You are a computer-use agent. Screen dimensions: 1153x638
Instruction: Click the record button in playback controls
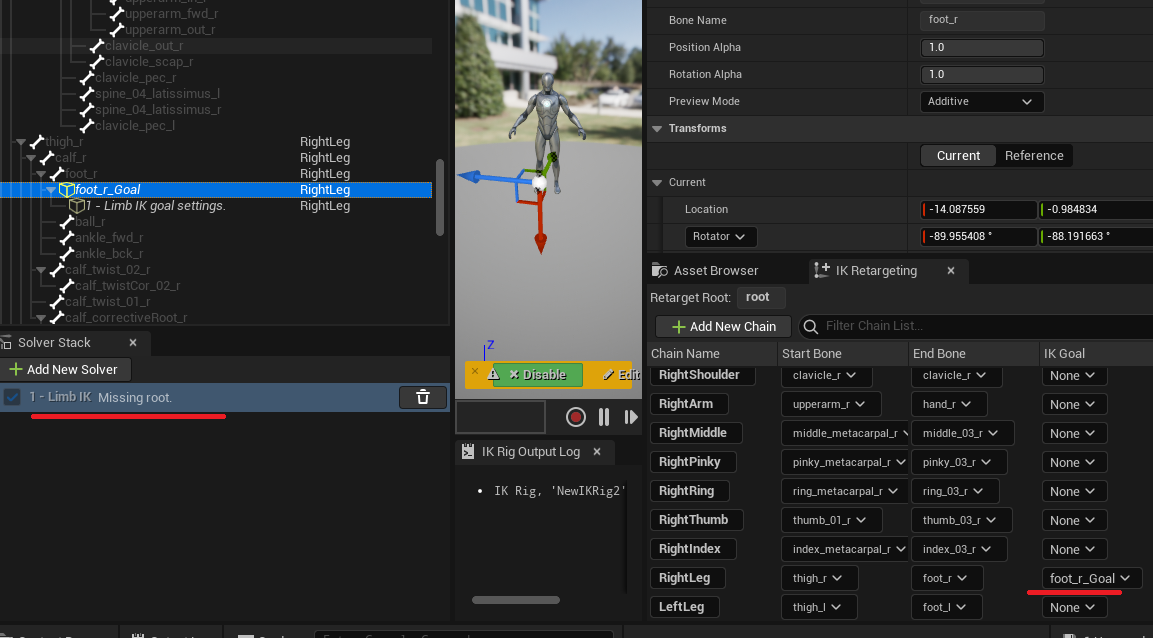(575, 417)
